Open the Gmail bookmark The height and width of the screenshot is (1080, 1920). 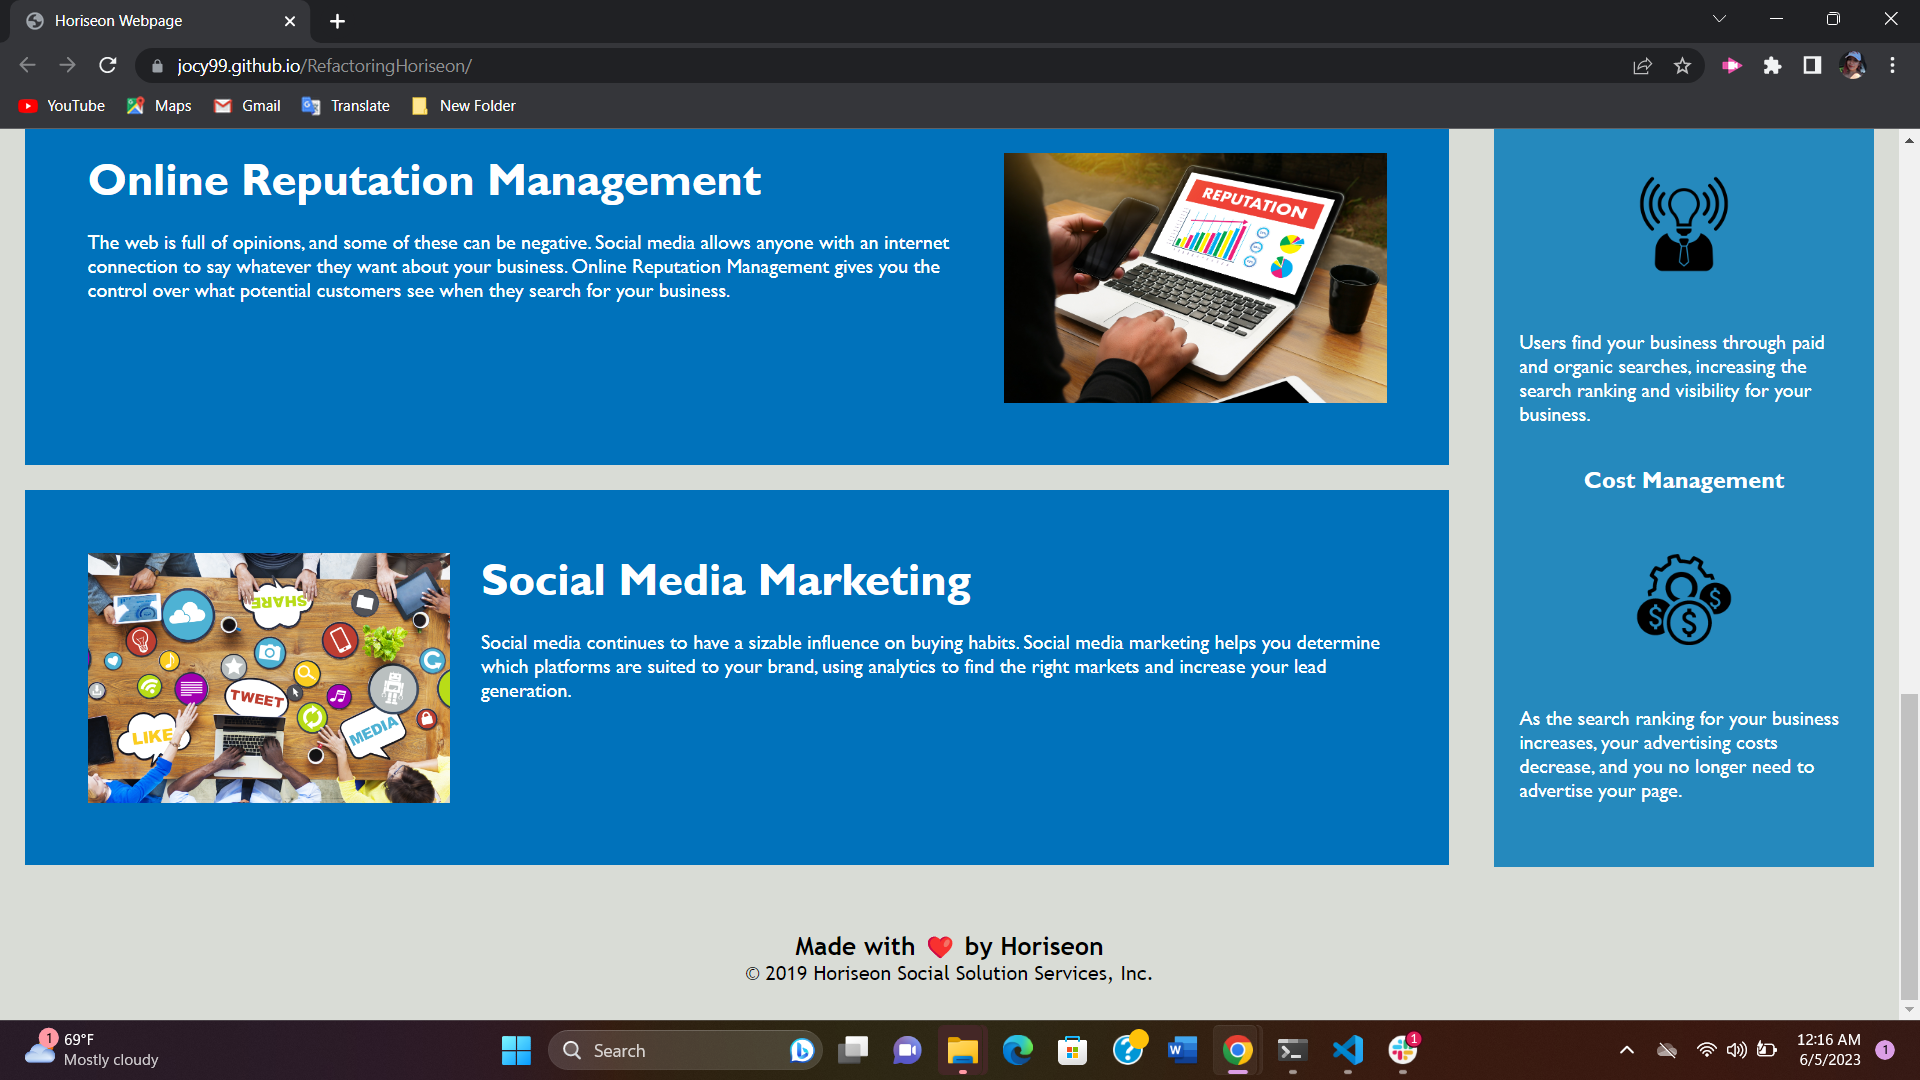tap(247, 106)
